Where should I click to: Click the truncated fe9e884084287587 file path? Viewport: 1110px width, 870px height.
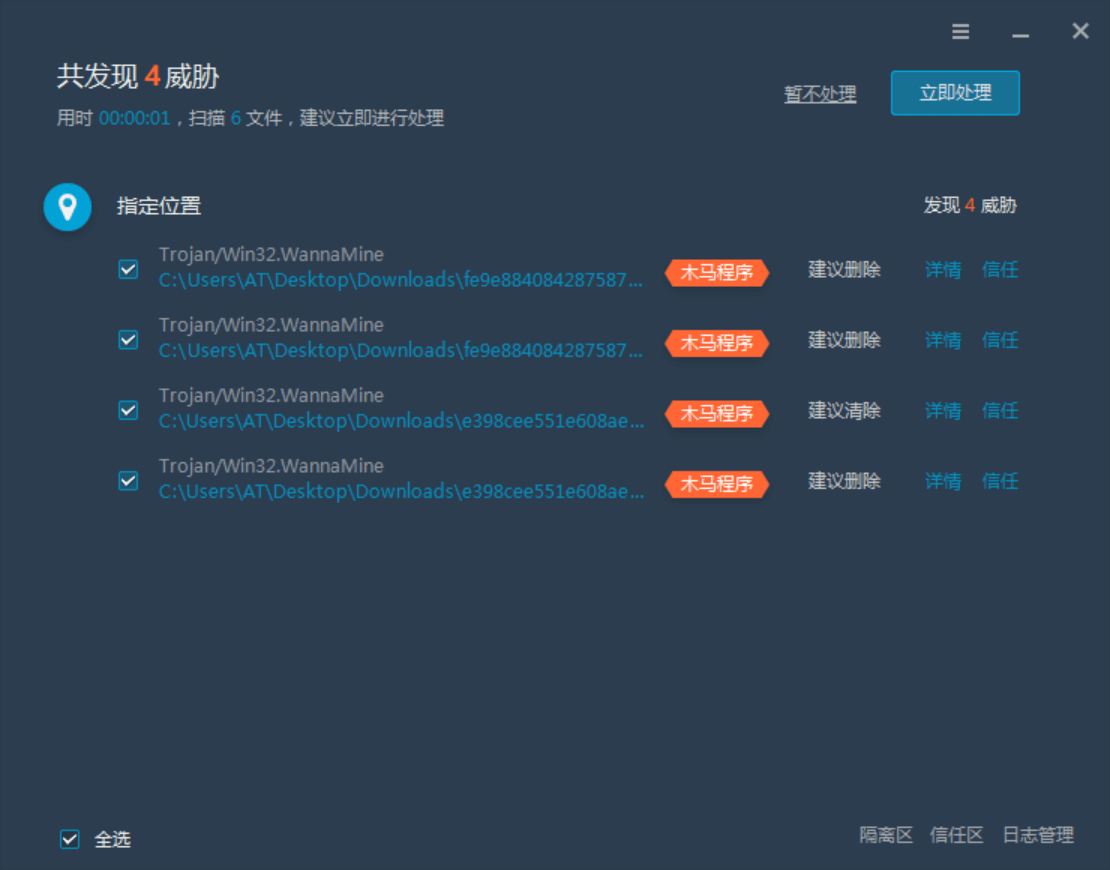pos(400,281)
